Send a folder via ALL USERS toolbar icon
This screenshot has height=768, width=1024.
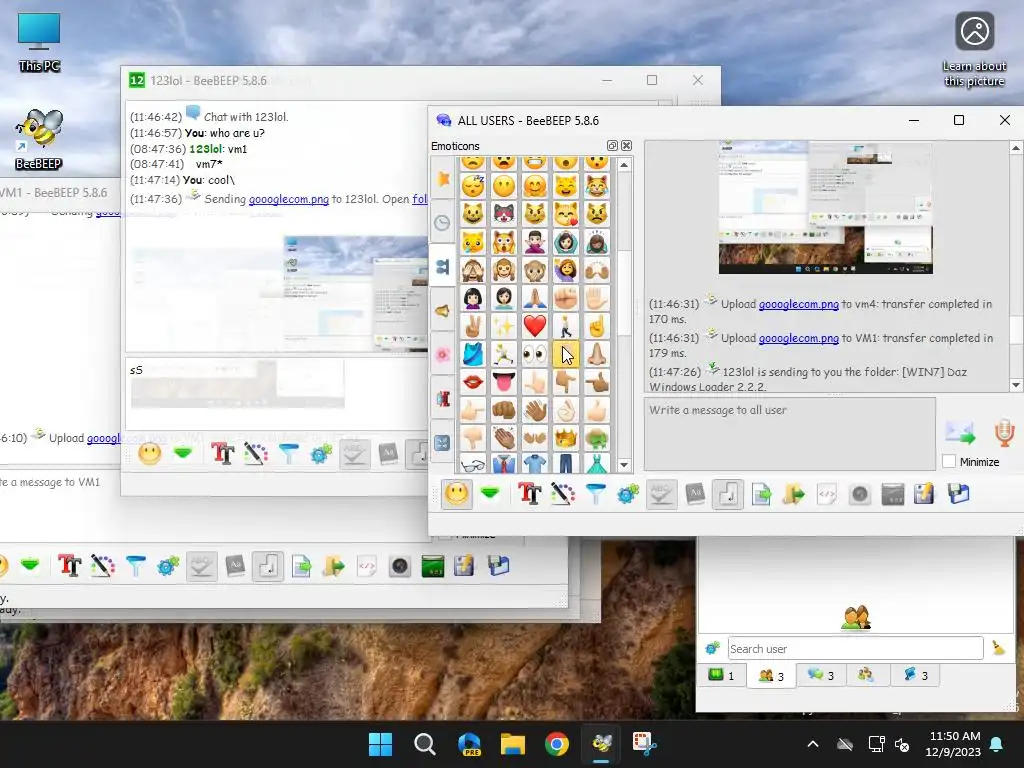[x=793, y=494]
